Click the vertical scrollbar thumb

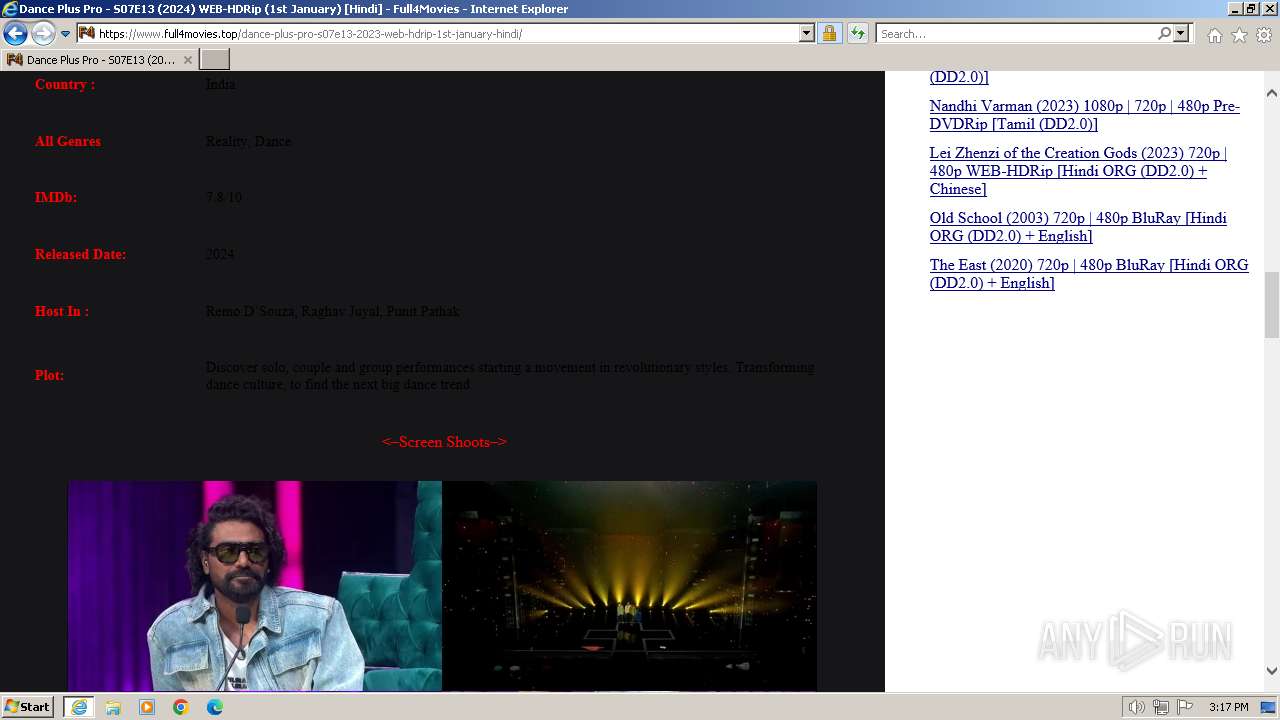pyautogui.click(x=1272, y=305)
